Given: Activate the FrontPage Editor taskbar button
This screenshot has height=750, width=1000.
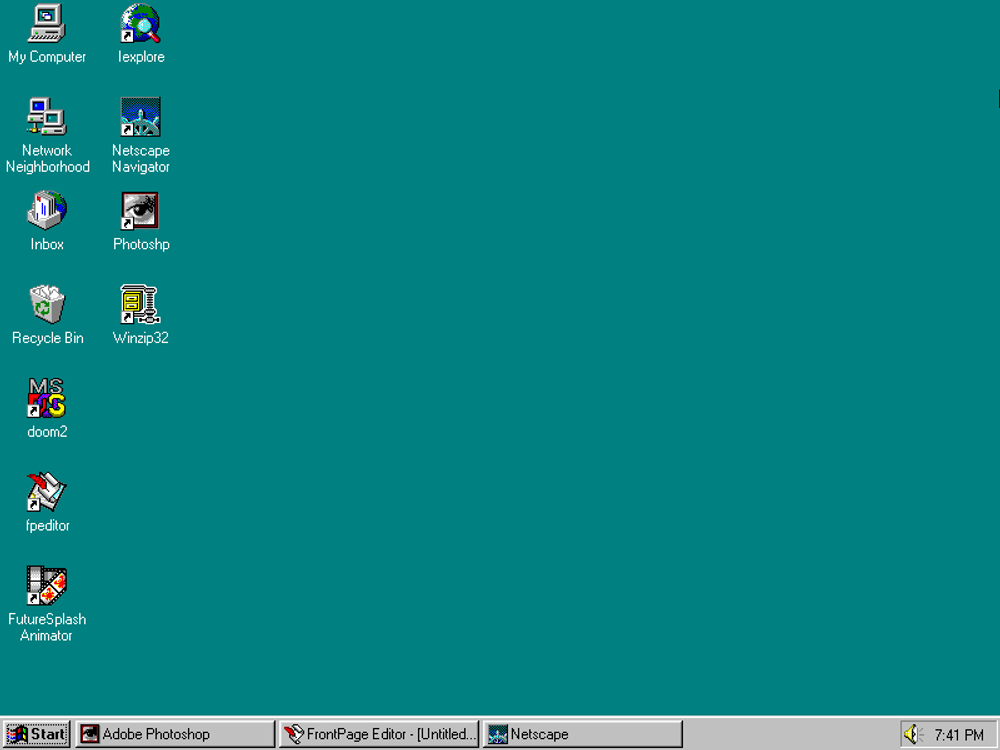Looking at the screenshot, I should (379, 734).
